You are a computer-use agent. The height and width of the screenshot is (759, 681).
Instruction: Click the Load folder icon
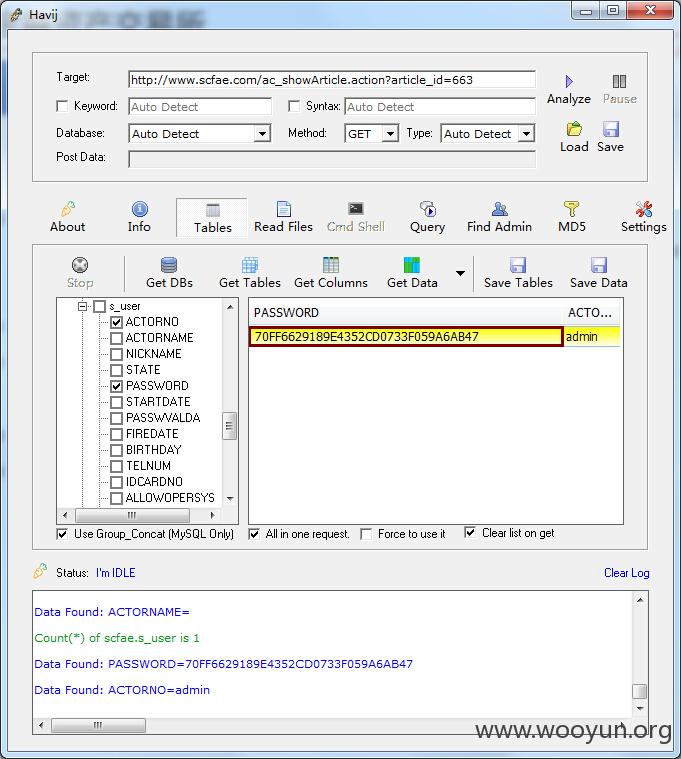[574, 129]
